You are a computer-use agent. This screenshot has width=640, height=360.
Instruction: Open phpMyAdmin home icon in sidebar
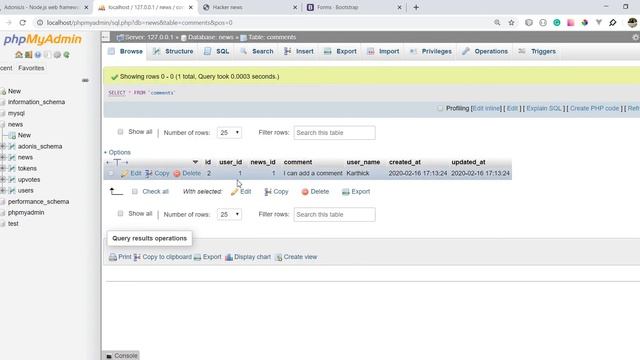(19, 55)
